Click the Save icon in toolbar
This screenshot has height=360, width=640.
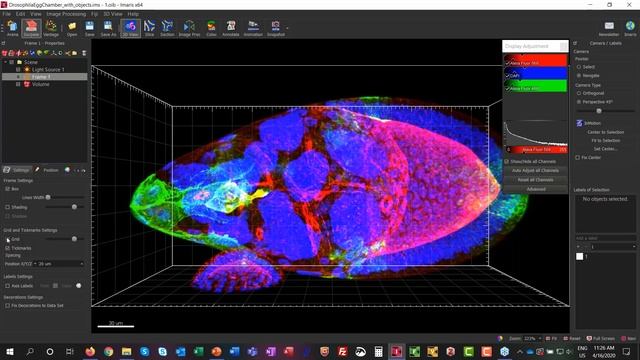click(89, 29)
